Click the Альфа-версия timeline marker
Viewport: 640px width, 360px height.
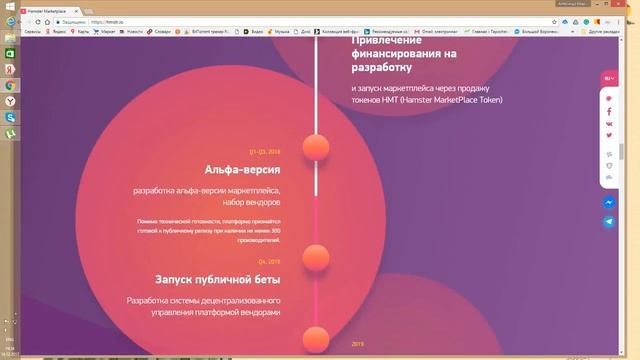click(x=316, y=147)
